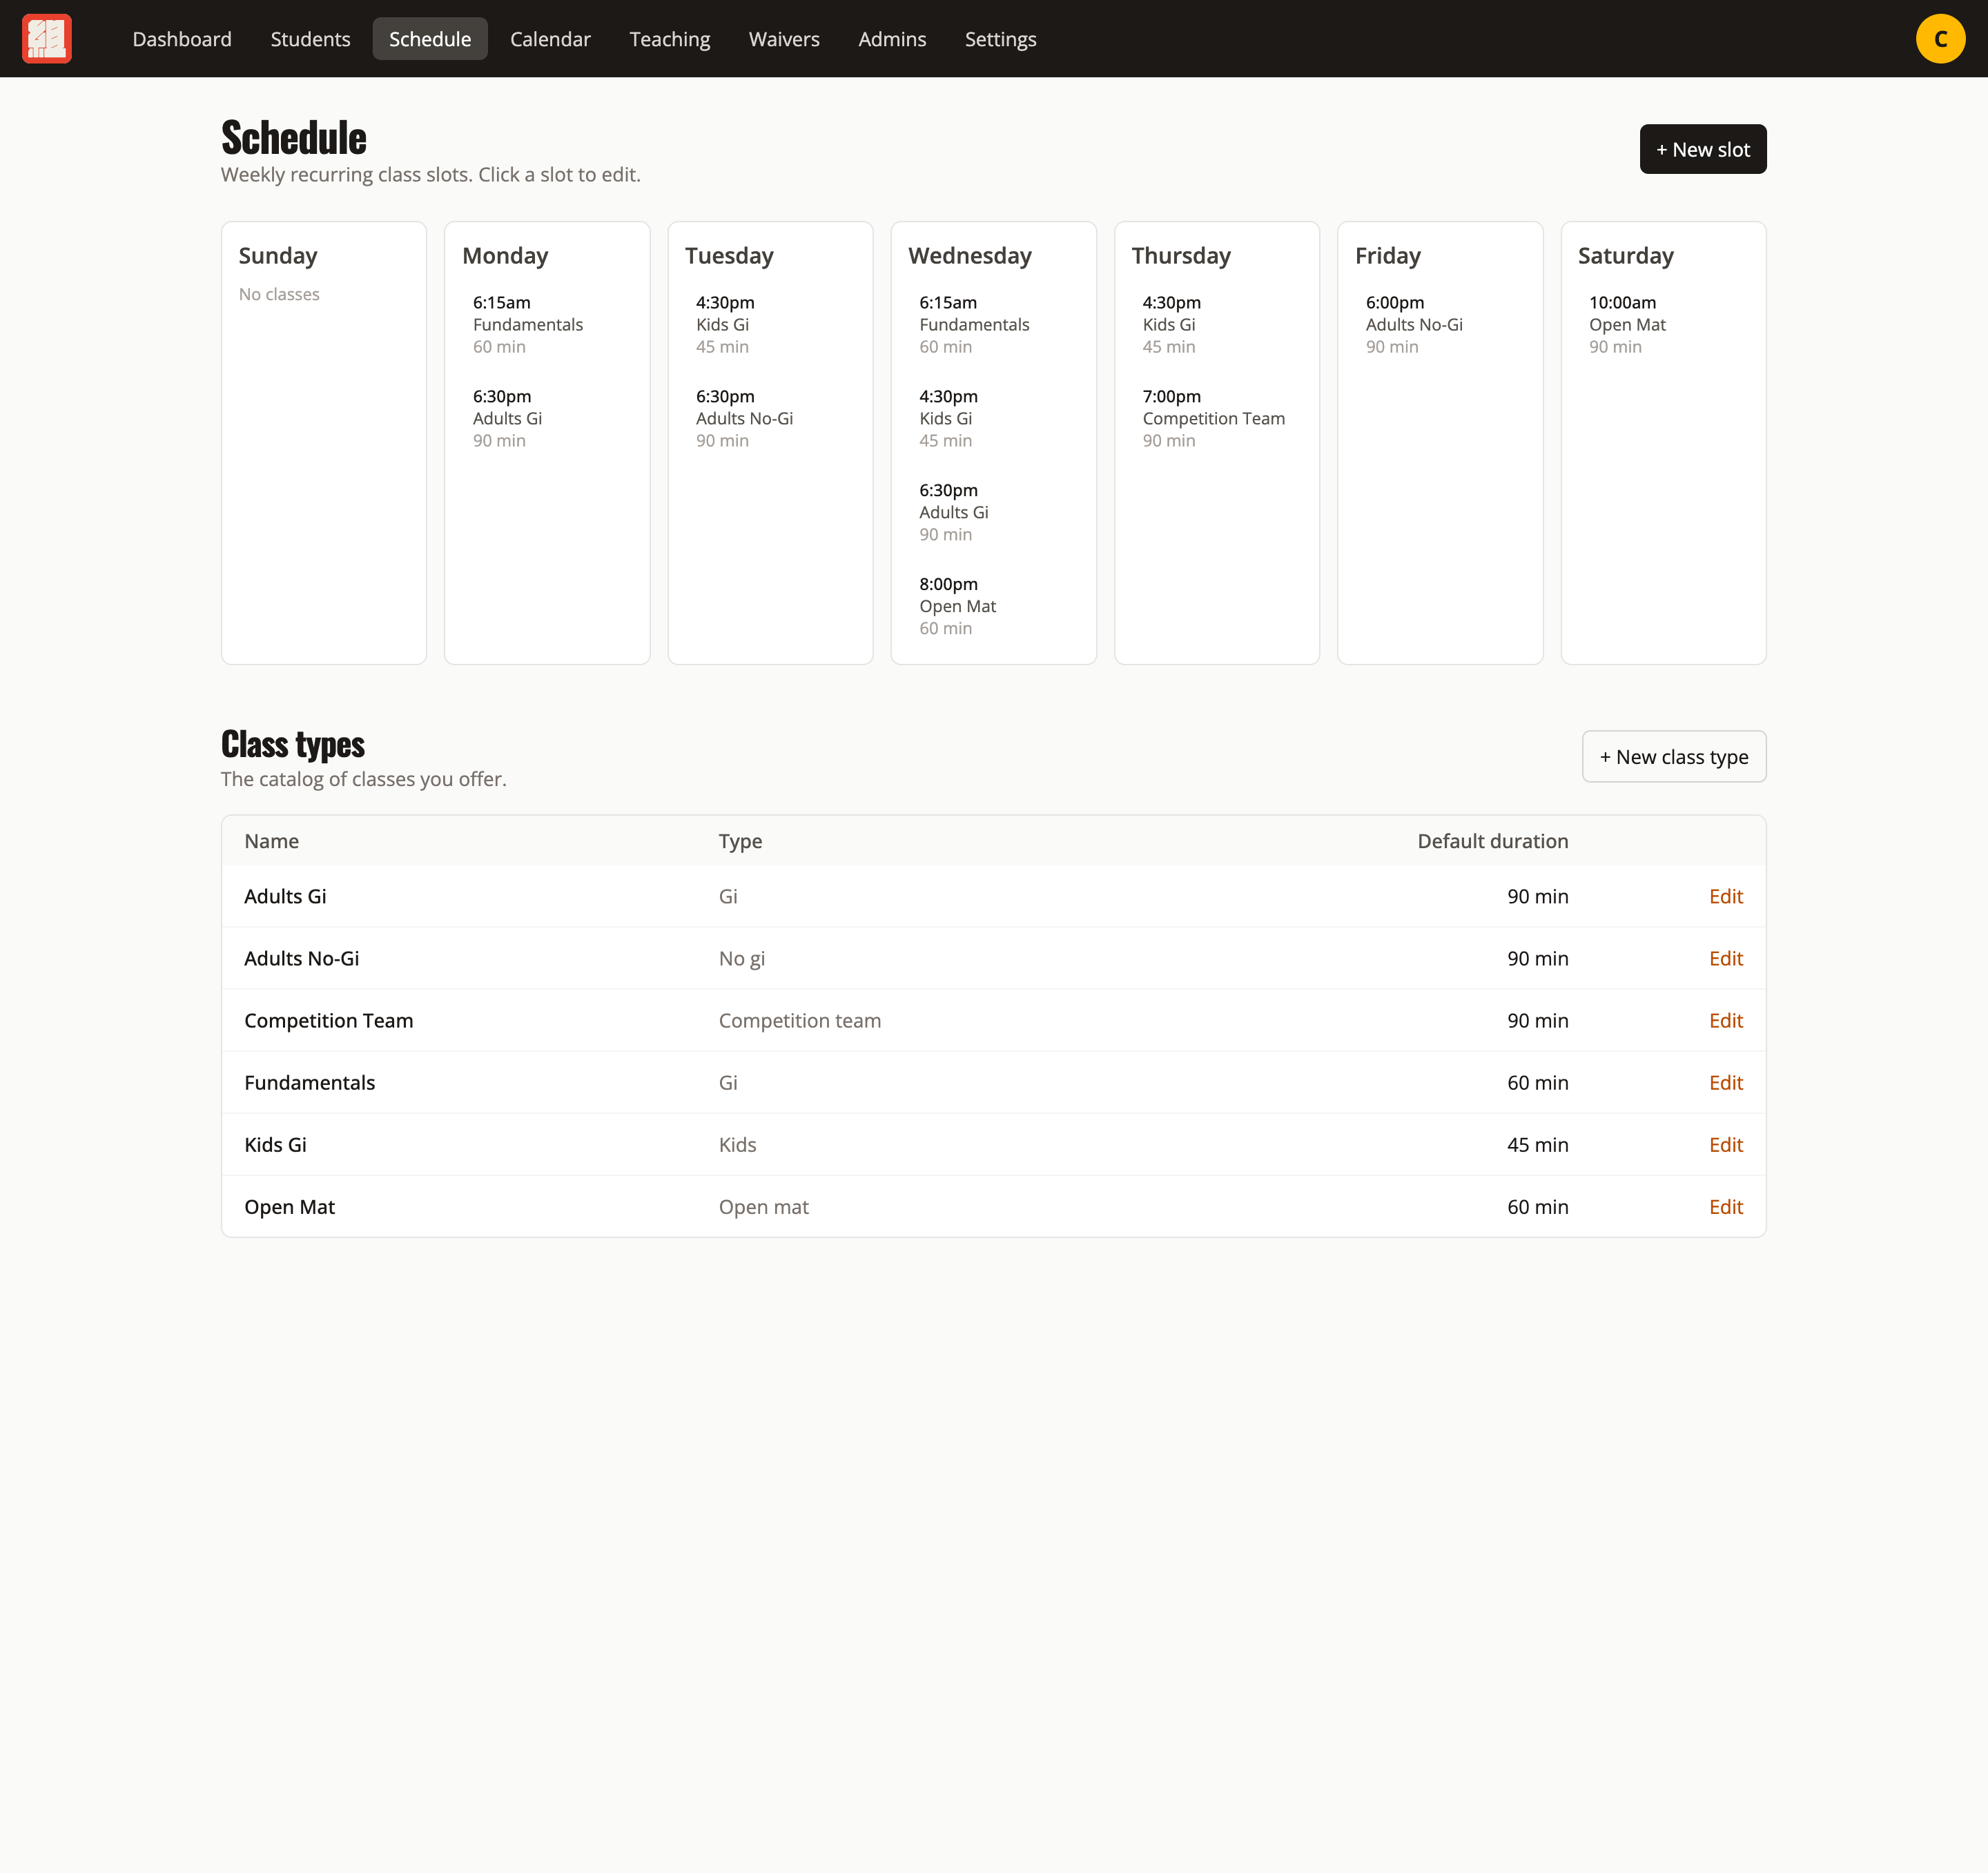Edit the Kids Gi class type
This screenshot has width=1988, height=1873.
(1725, 1144)
